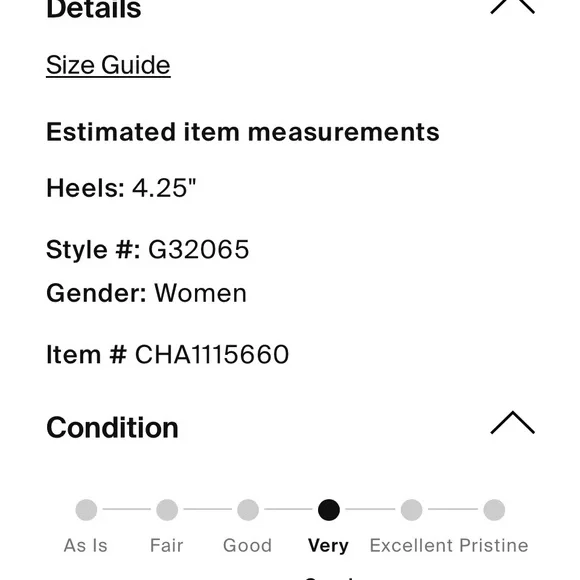This screenshot has height=580, width=580.
Task: Select the Pristine condition dot
Action: pyautogui.click(x=494, y=510)
